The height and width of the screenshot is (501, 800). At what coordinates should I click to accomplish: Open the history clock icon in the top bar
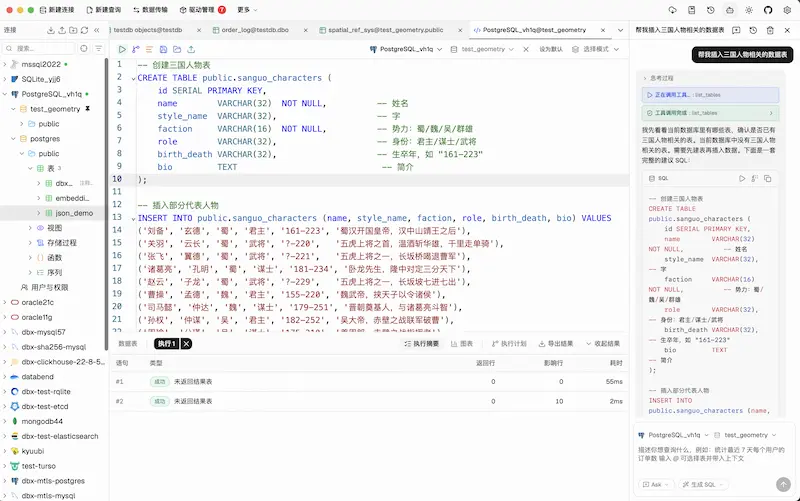[711, 10]
